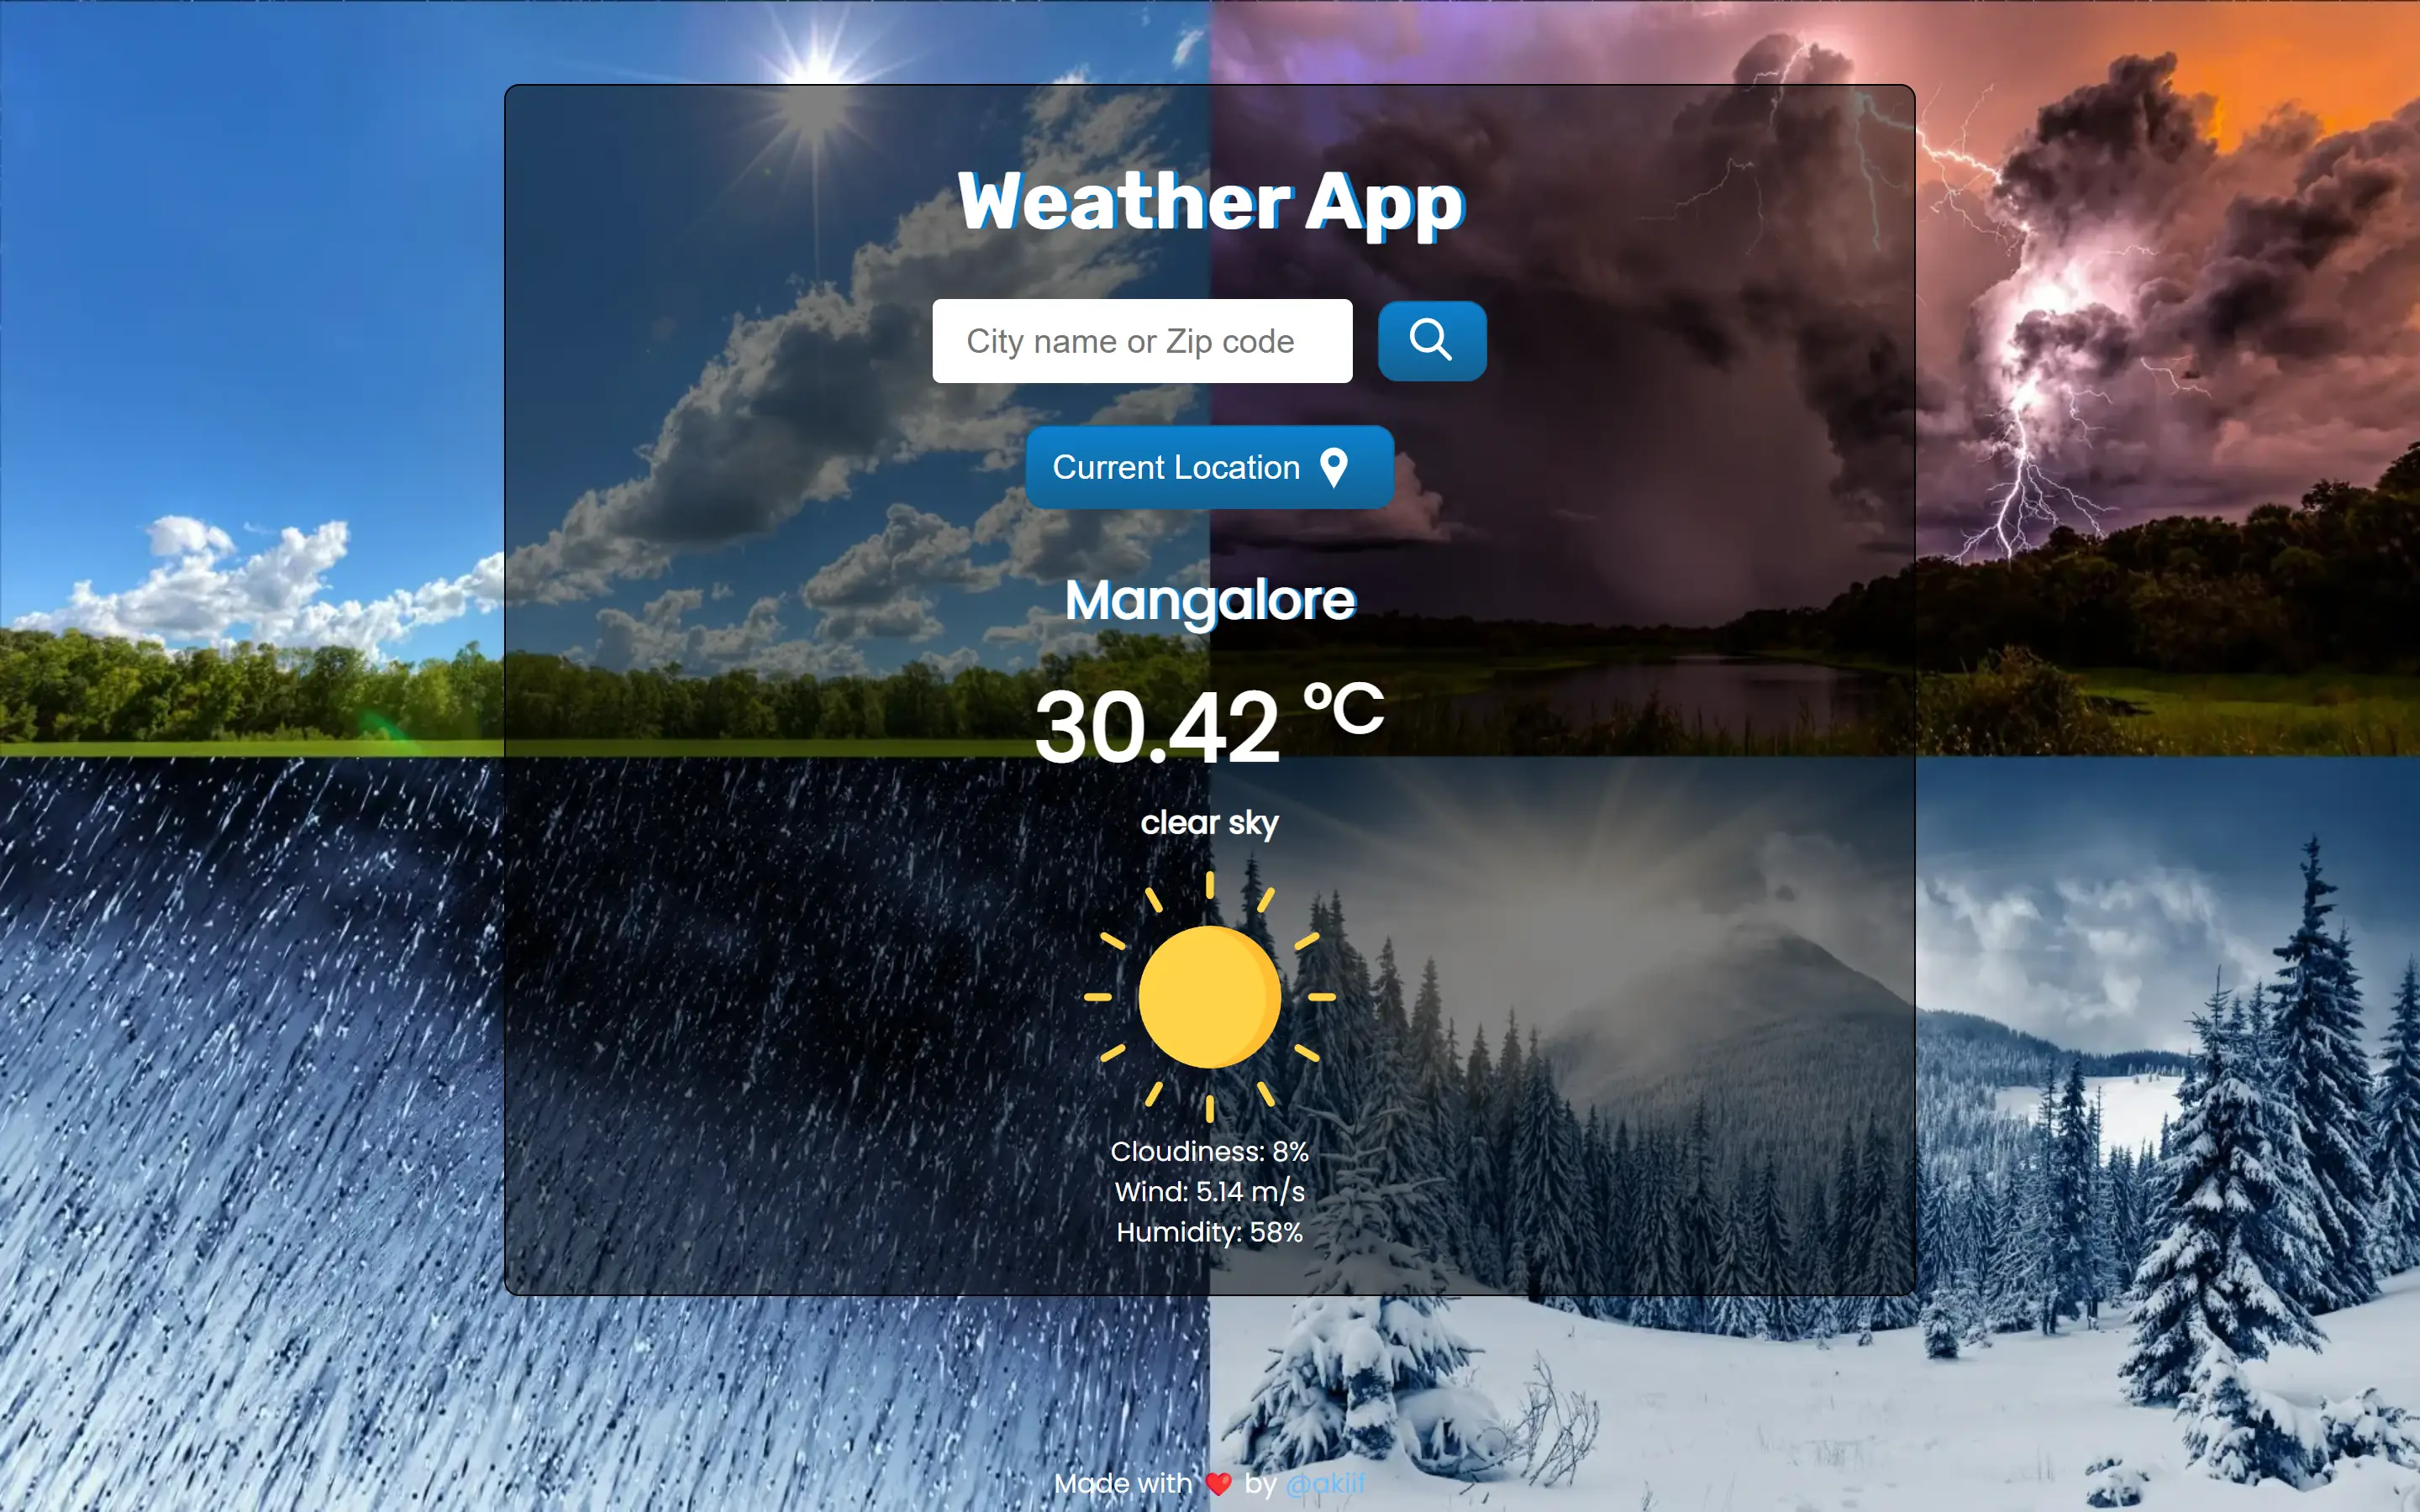Click the Cloudiness percentage display

click(x=1209, y=1152)
